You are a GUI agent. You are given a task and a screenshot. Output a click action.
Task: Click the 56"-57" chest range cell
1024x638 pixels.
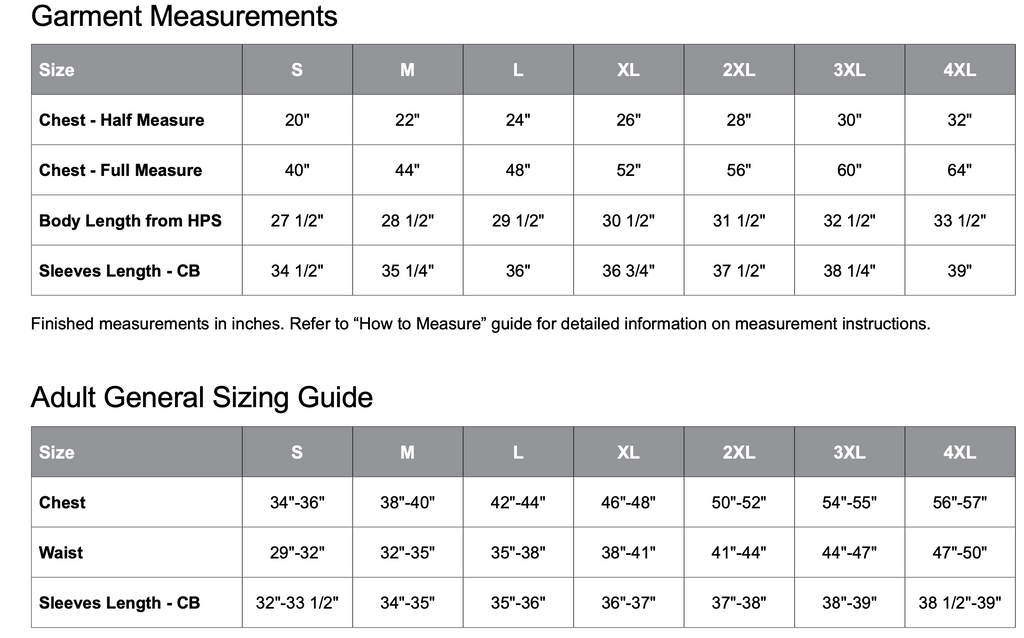959,503
